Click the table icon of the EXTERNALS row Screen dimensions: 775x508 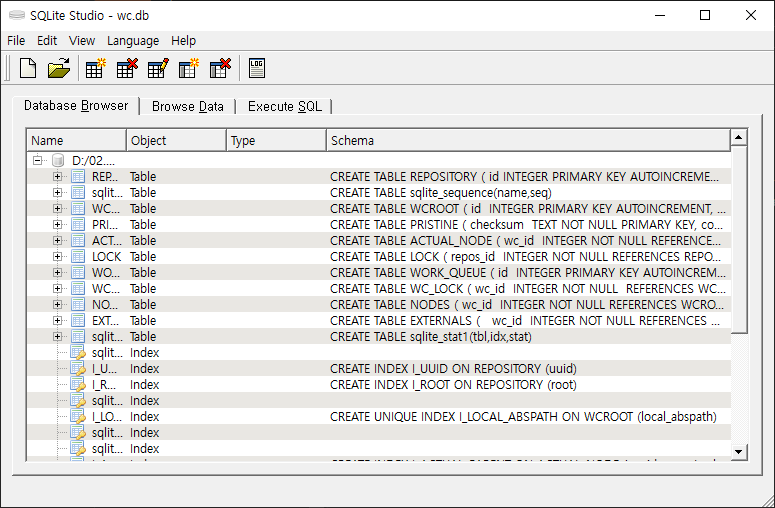[78, 320]
